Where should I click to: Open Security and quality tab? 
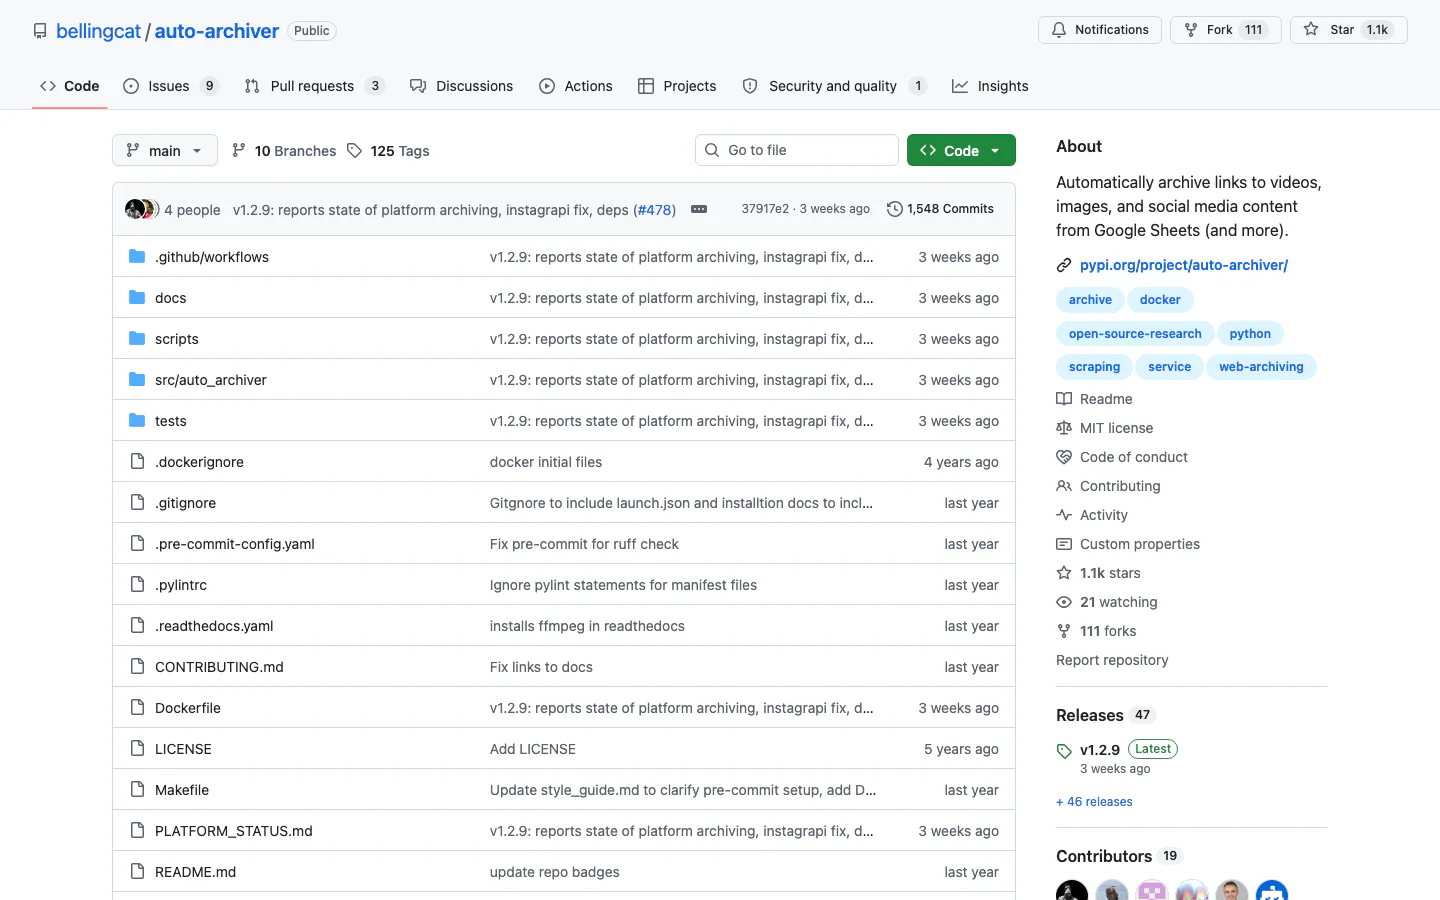[x=834, y=86]
